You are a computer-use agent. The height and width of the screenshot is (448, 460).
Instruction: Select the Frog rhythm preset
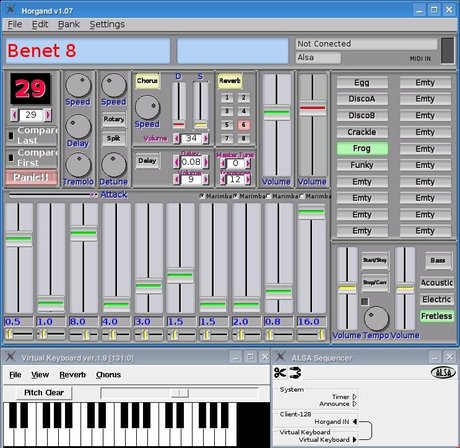362,148
